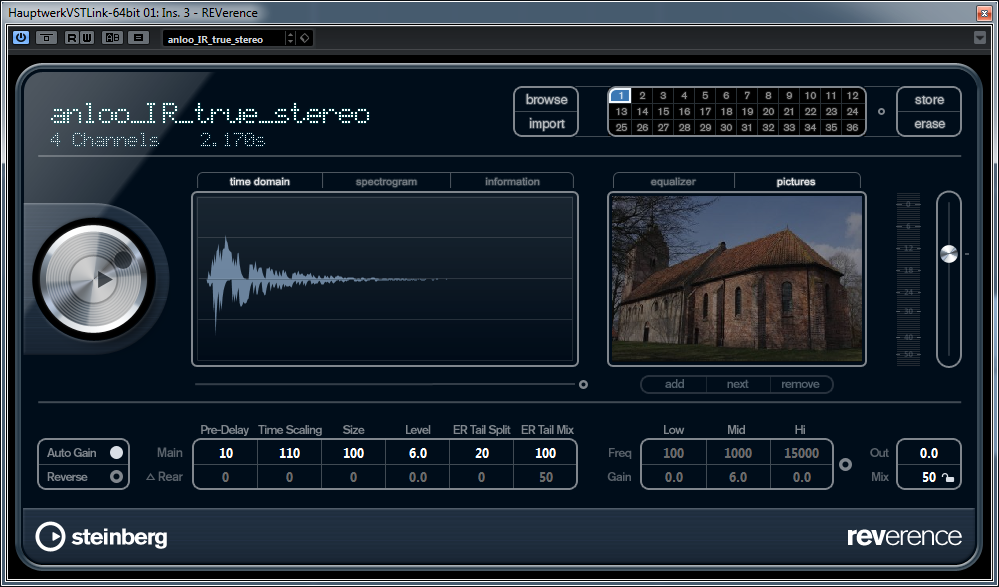Click the Write automation W icon
Viewport: 999px width, 587px height.
point(87,38)
